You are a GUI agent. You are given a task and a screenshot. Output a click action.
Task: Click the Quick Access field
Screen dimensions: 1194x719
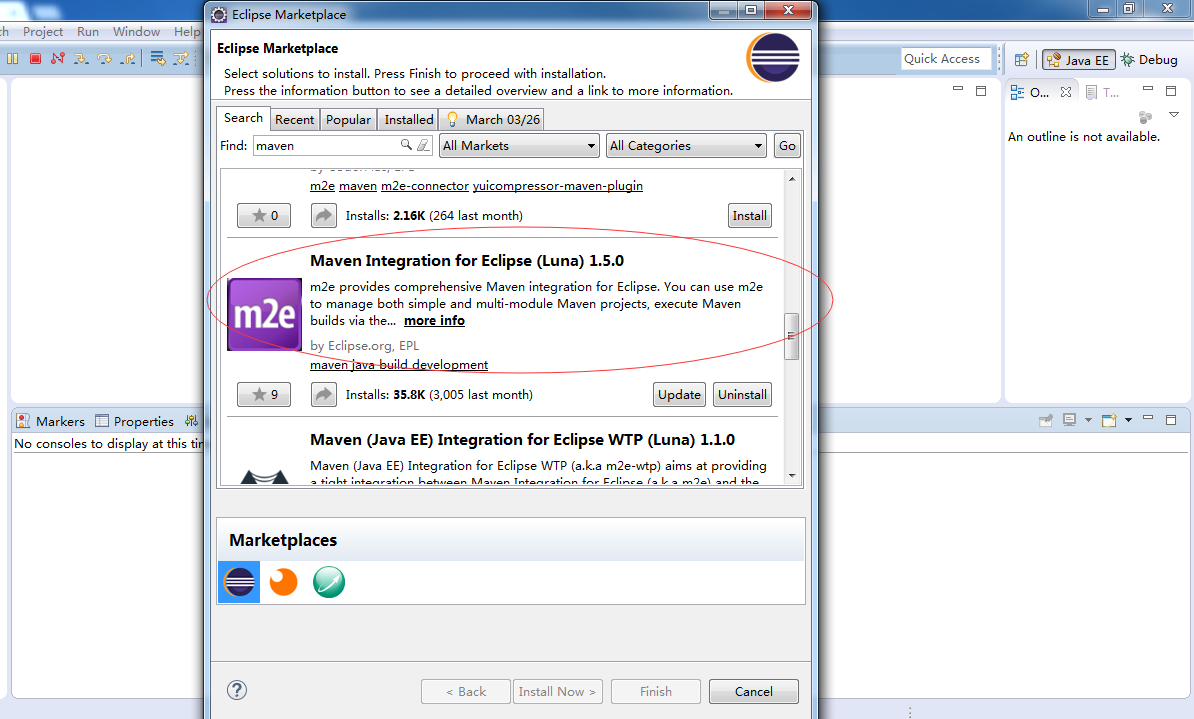pos(947,59)
